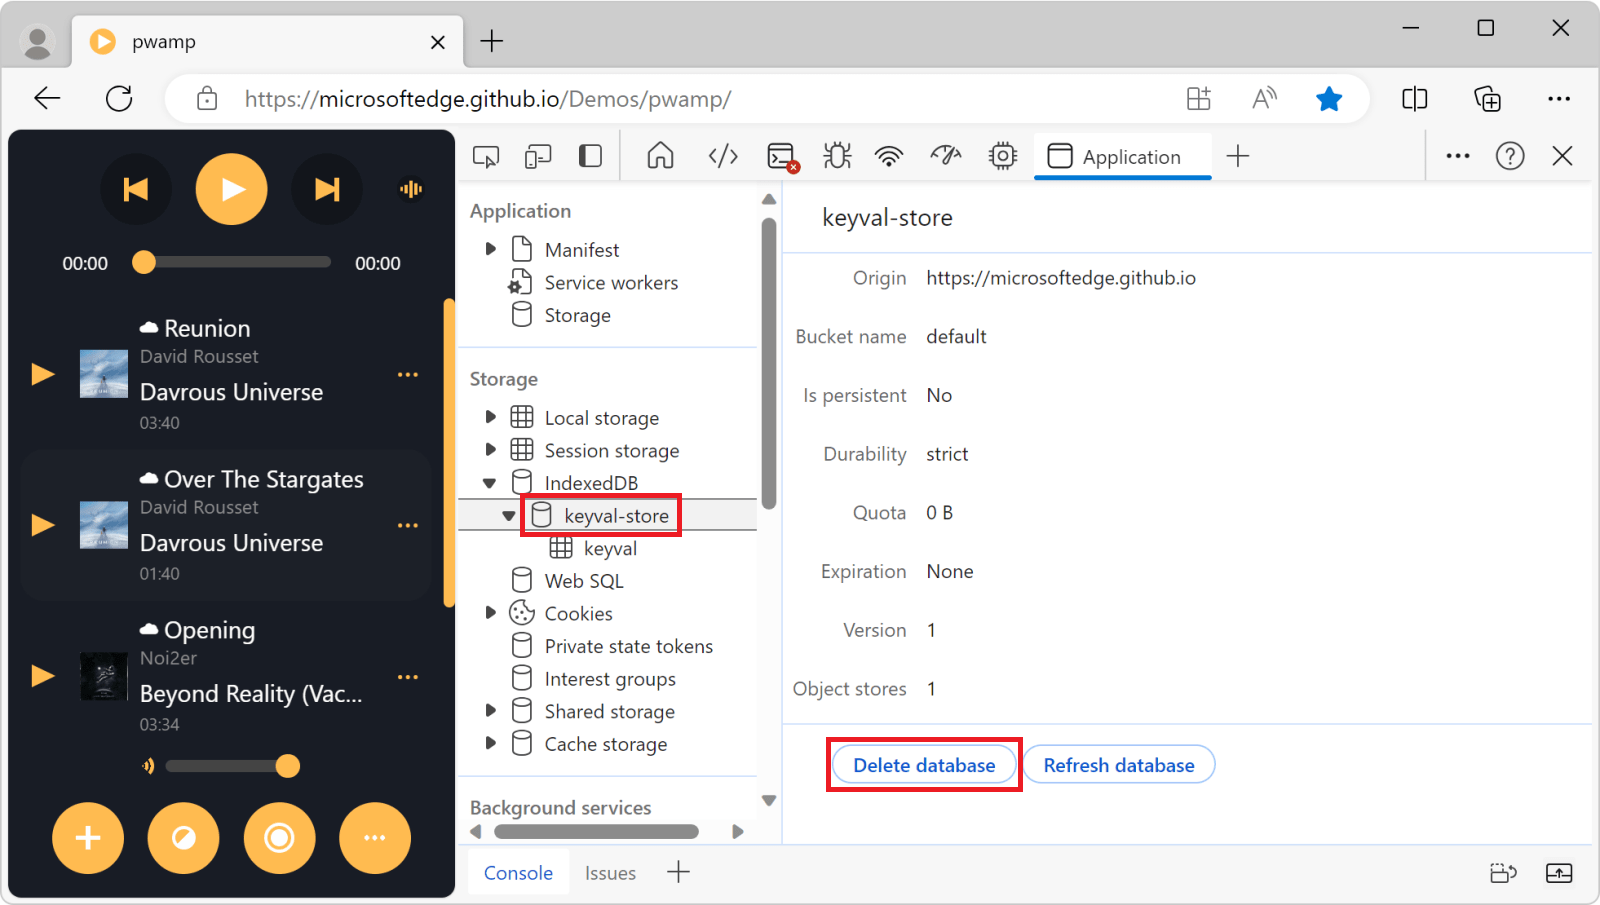Open the DevTools Welcome home panel

click(660, 156)
